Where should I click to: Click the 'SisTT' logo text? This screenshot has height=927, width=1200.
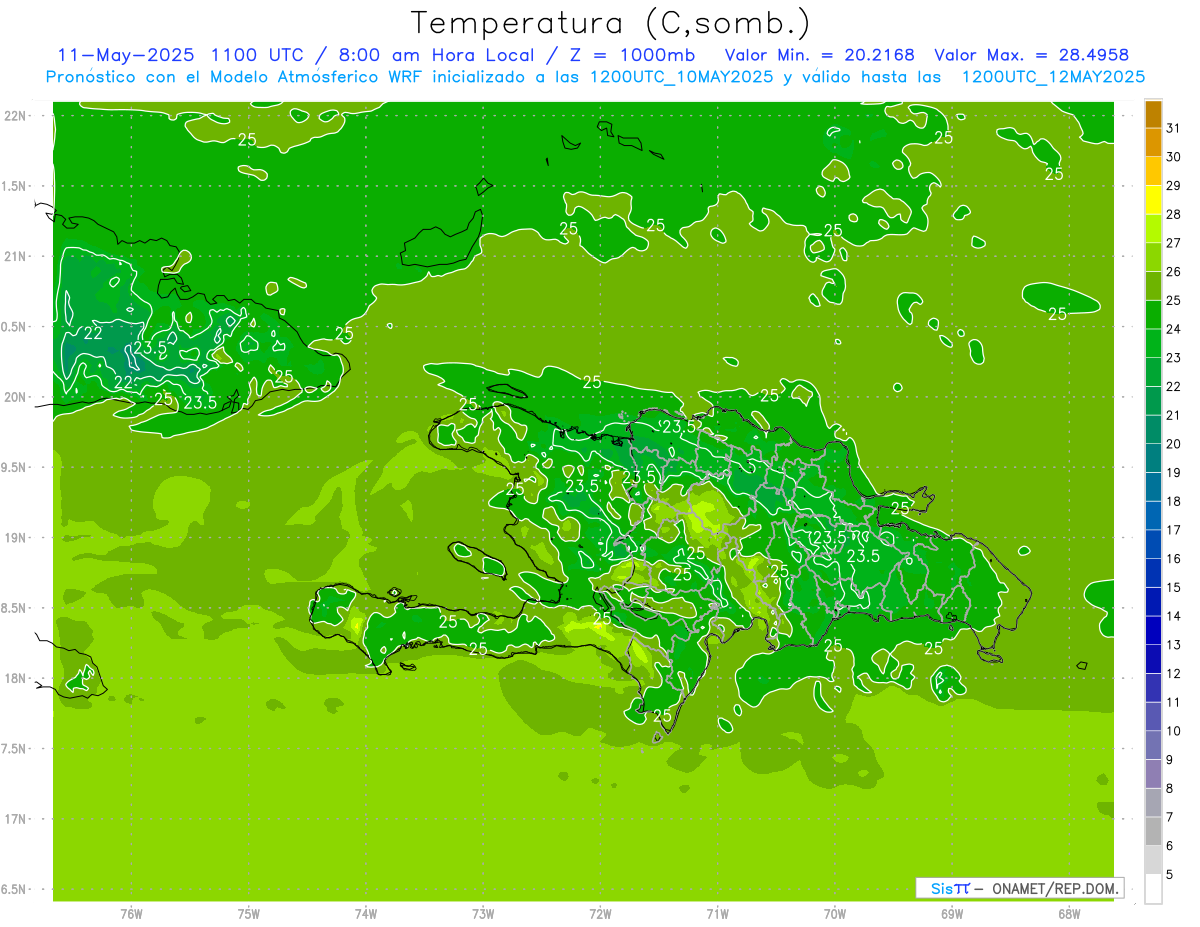pos(949,888)
